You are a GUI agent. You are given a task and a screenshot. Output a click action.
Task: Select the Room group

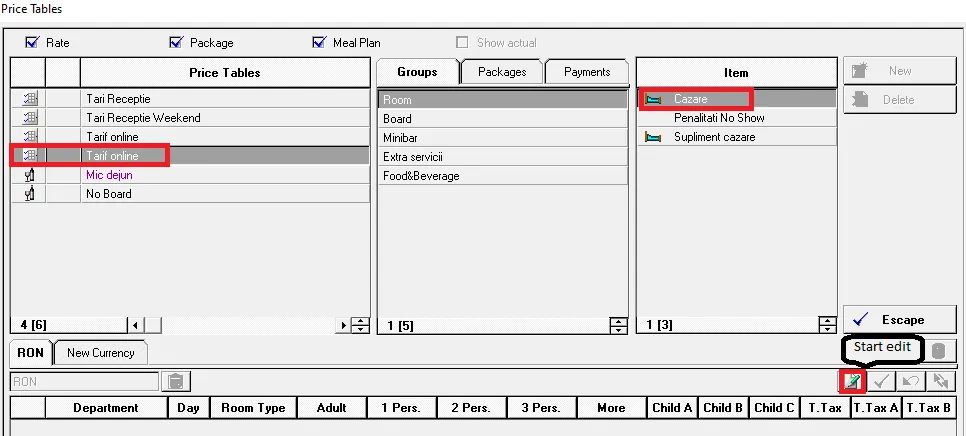coord(503,100)
